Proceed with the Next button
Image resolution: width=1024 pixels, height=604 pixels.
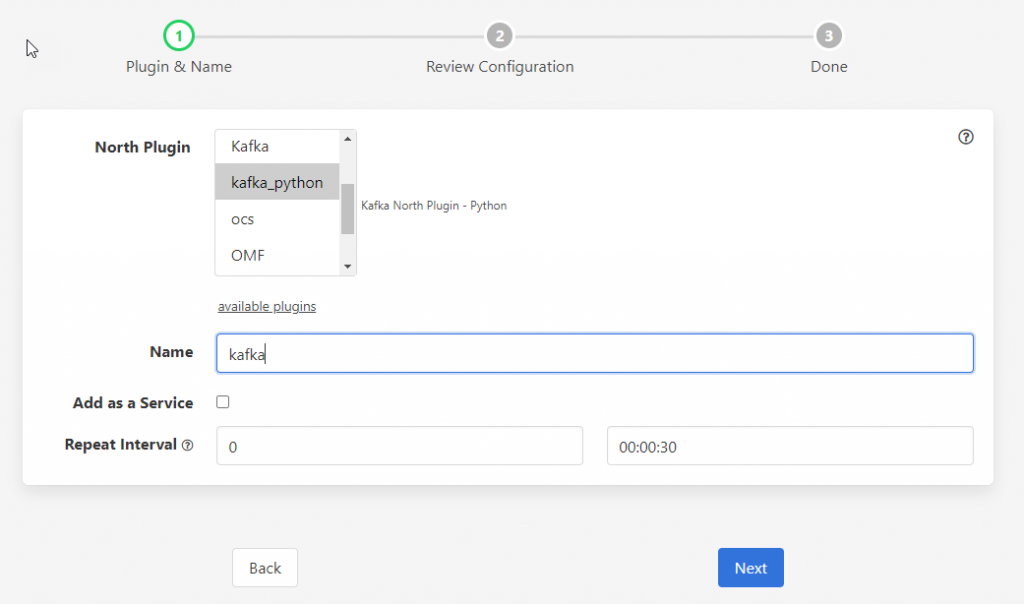[x=751, y=568]
